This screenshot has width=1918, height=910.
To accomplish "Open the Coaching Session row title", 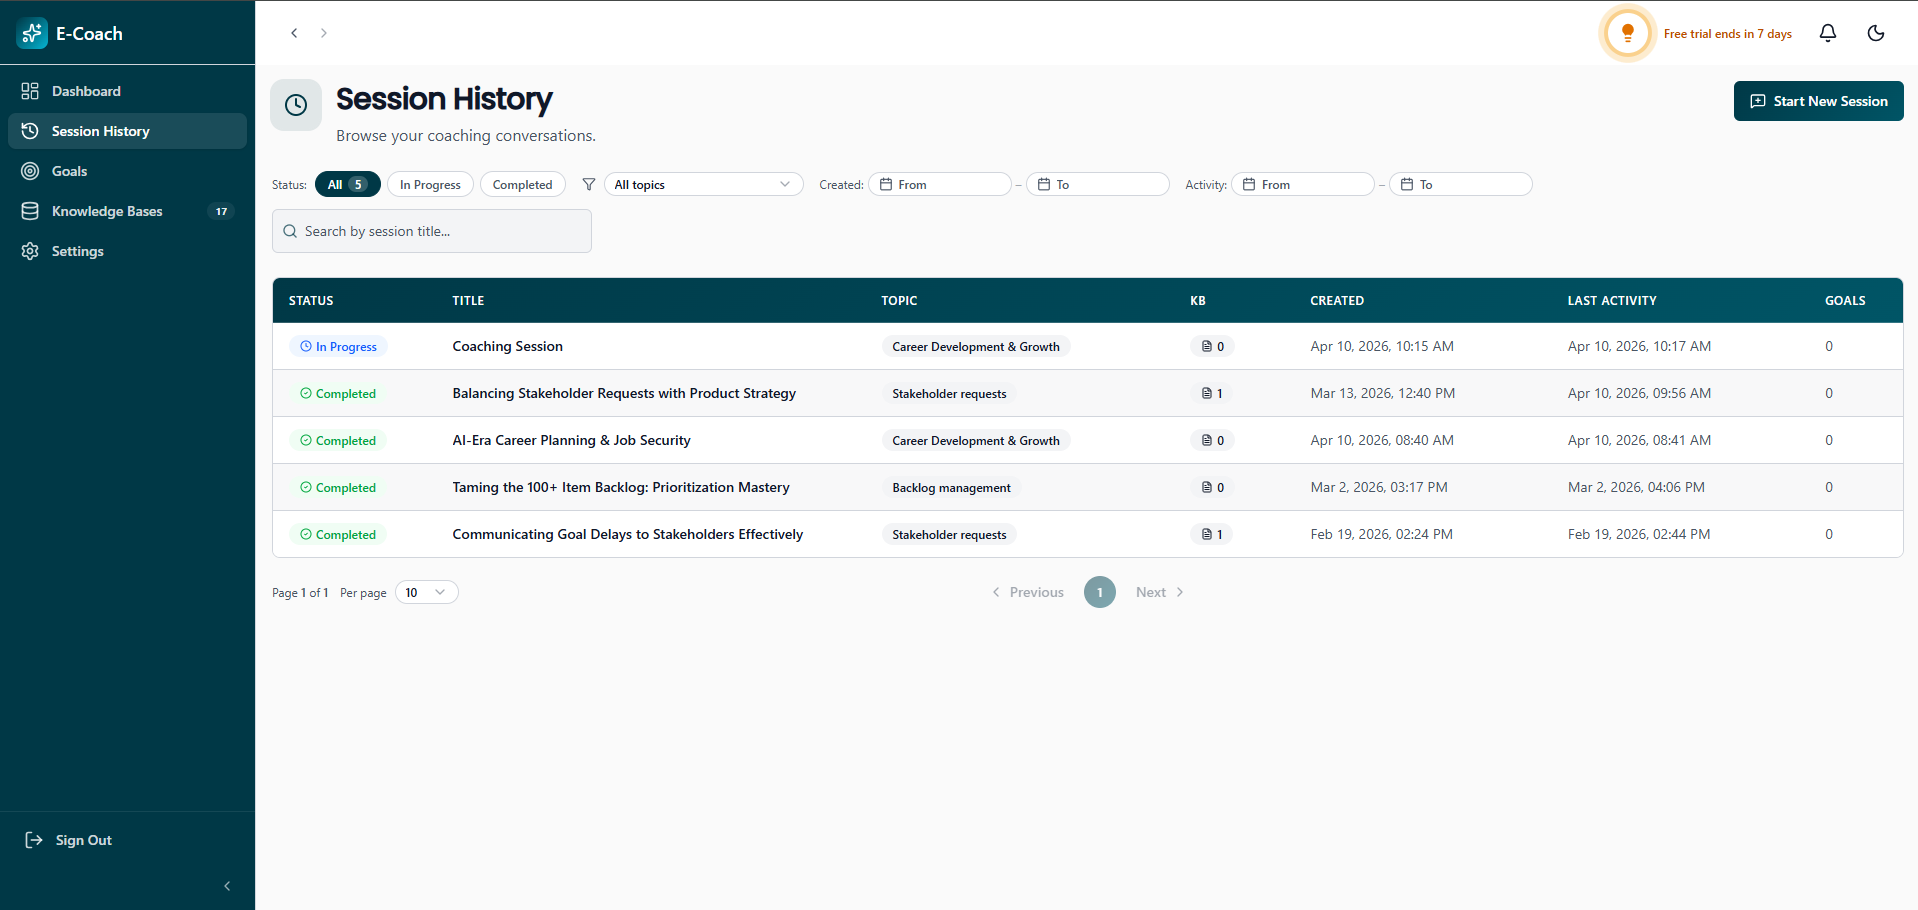I will 507,346.
